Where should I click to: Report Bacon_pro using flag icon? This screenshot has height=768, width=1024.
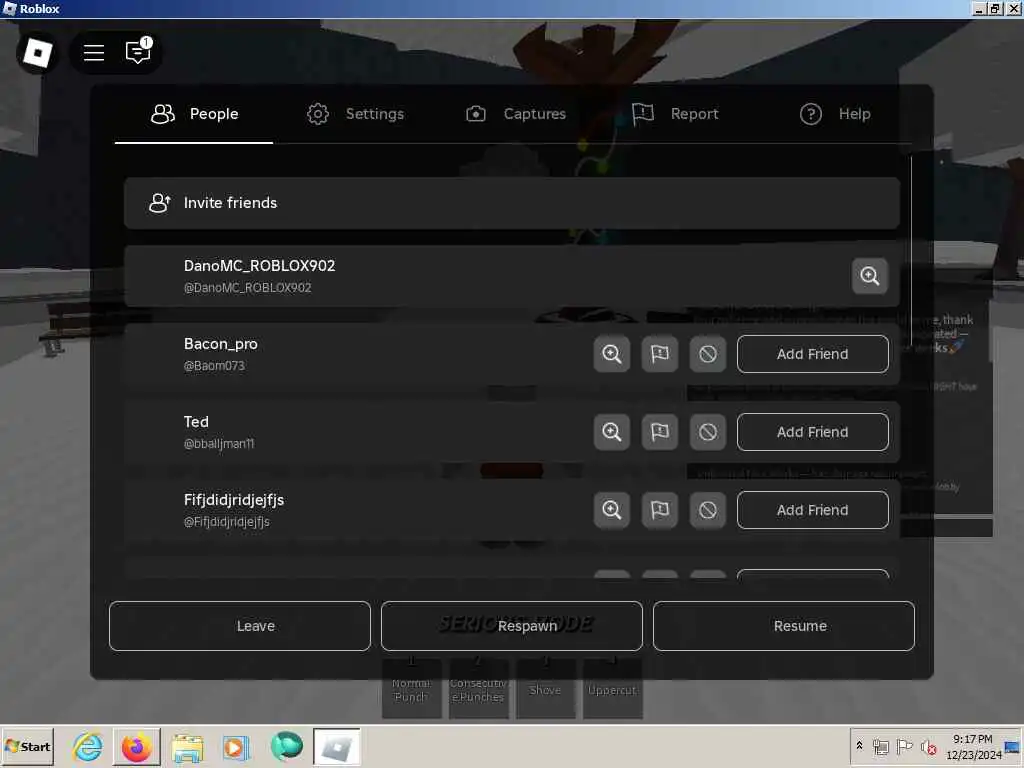(660, 354)
